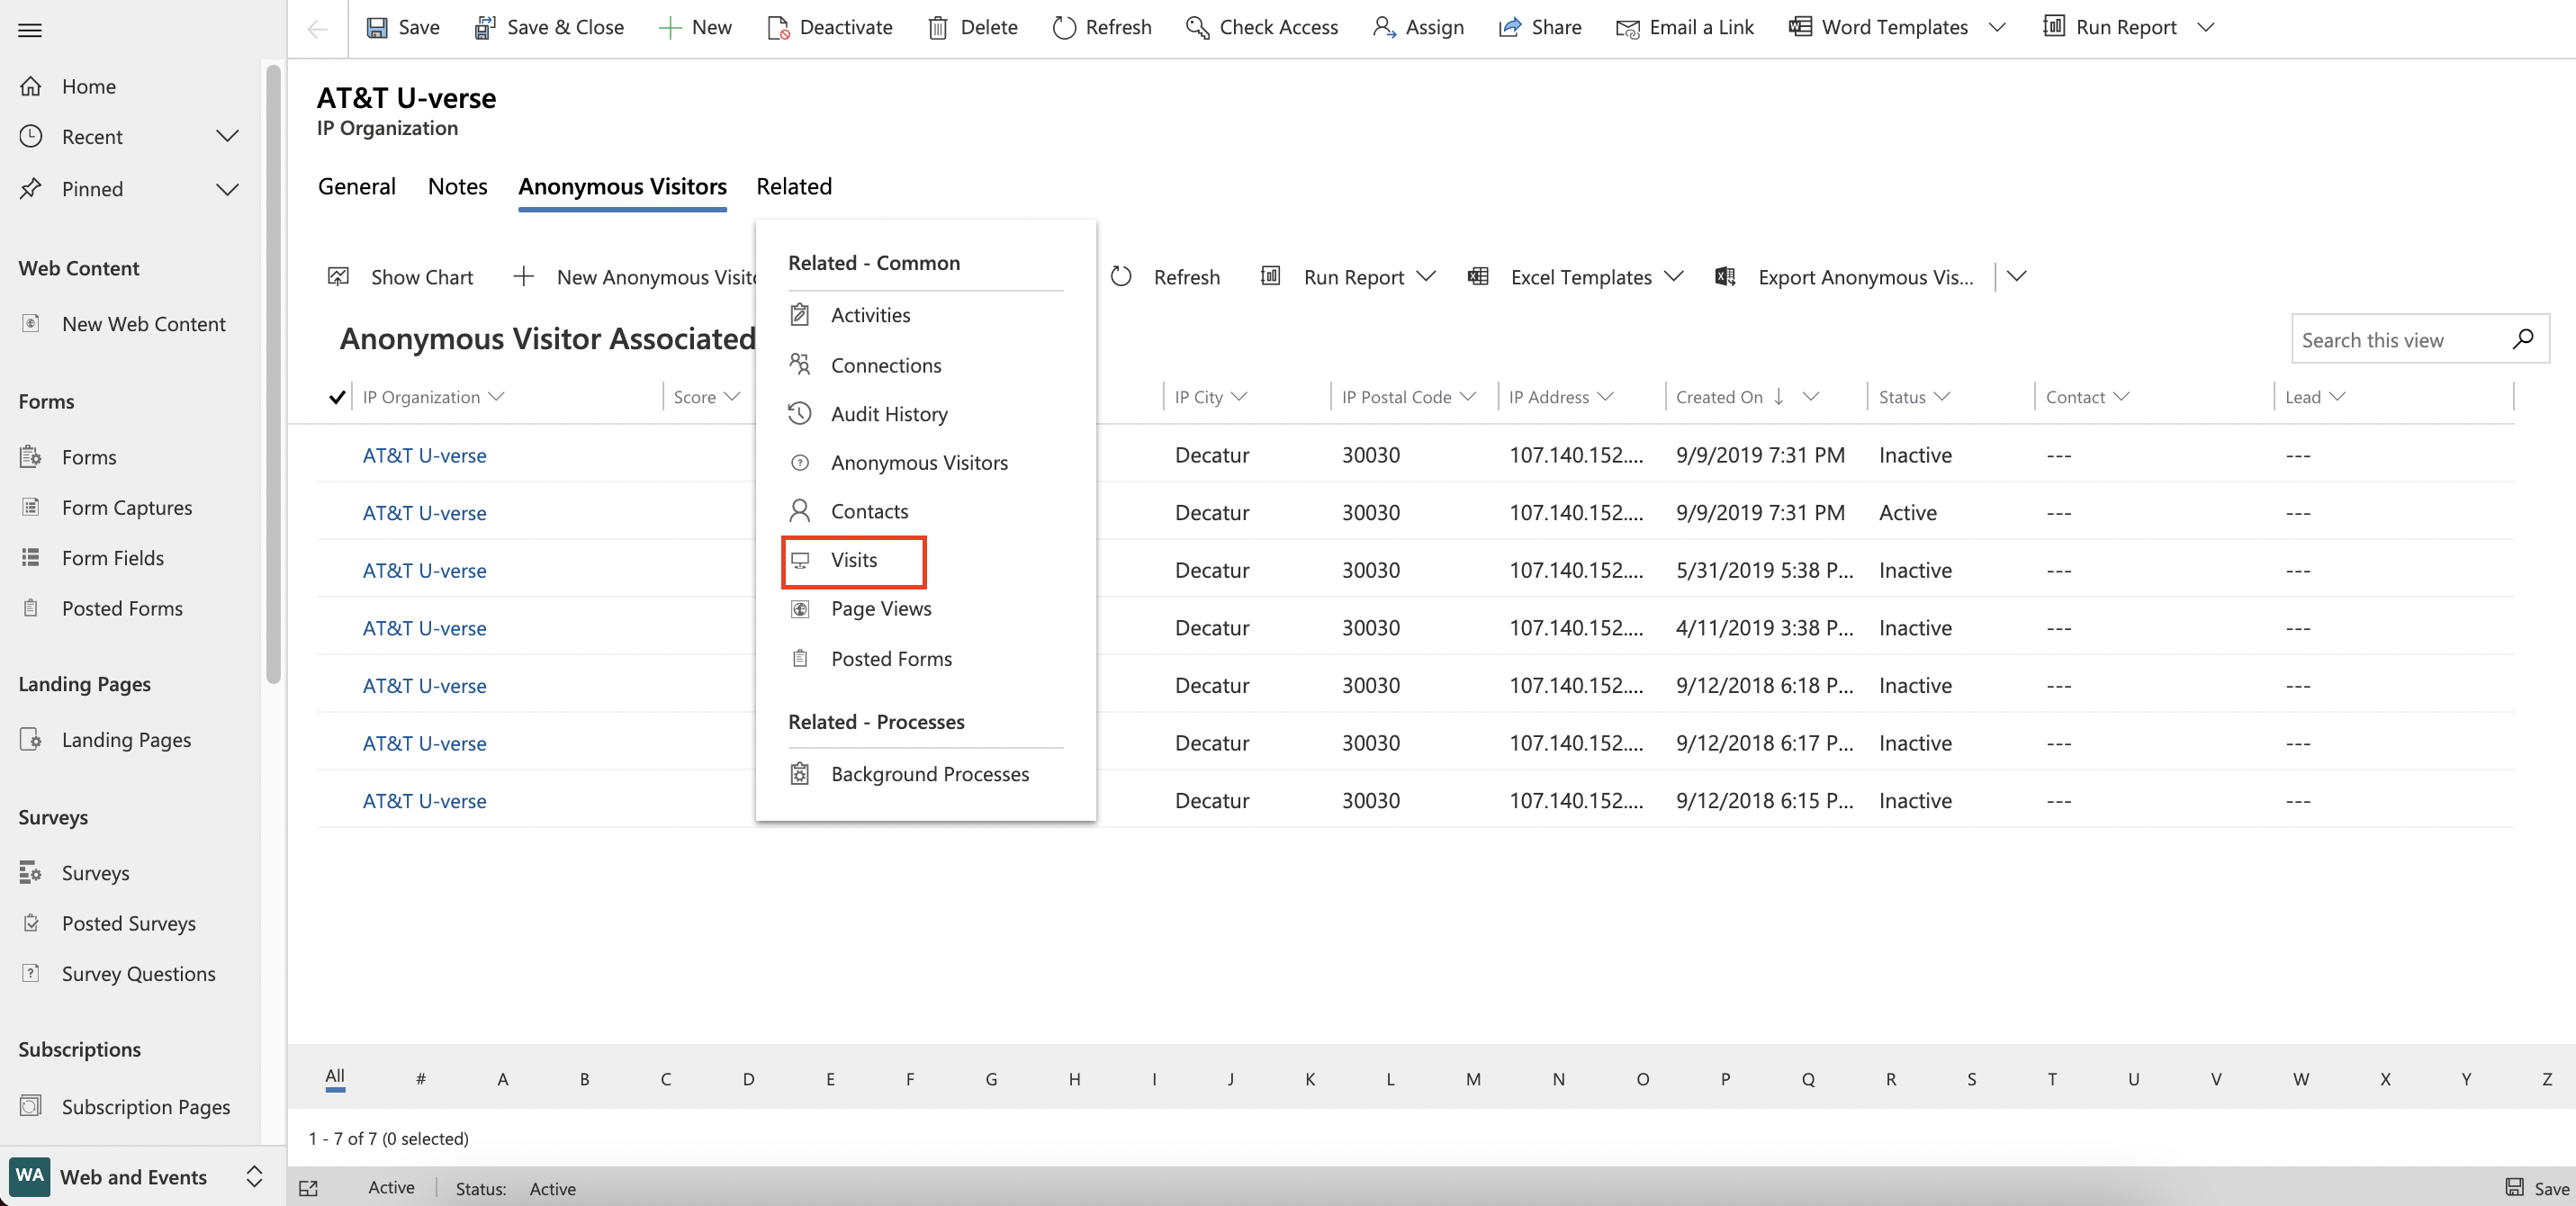
Task: Open top Run Report dropdown
Action: tap(2205, 27)
